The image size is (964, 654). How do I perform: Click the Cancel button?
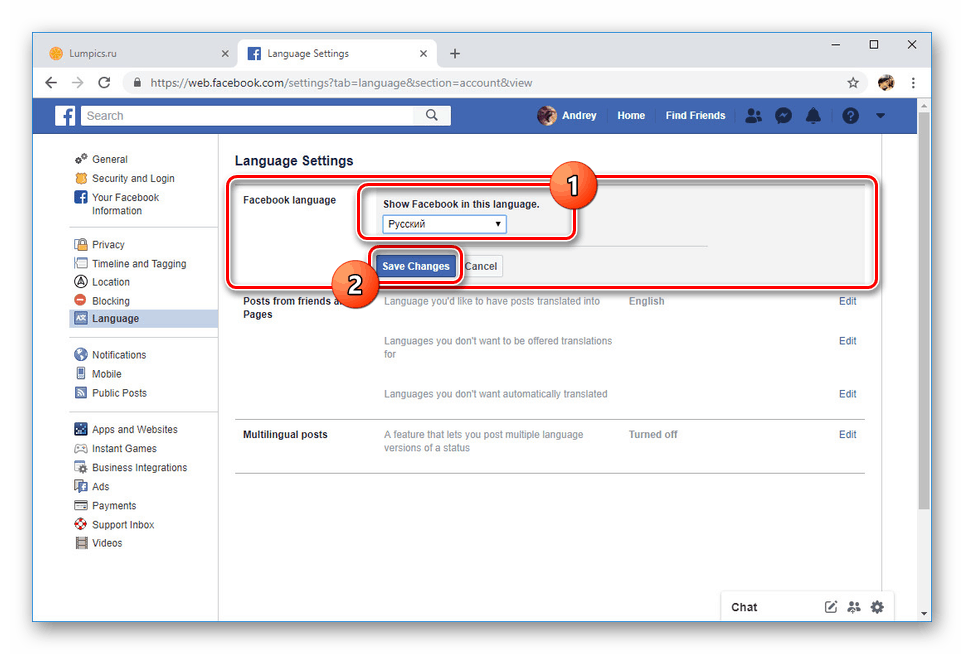tap(481, 266)
